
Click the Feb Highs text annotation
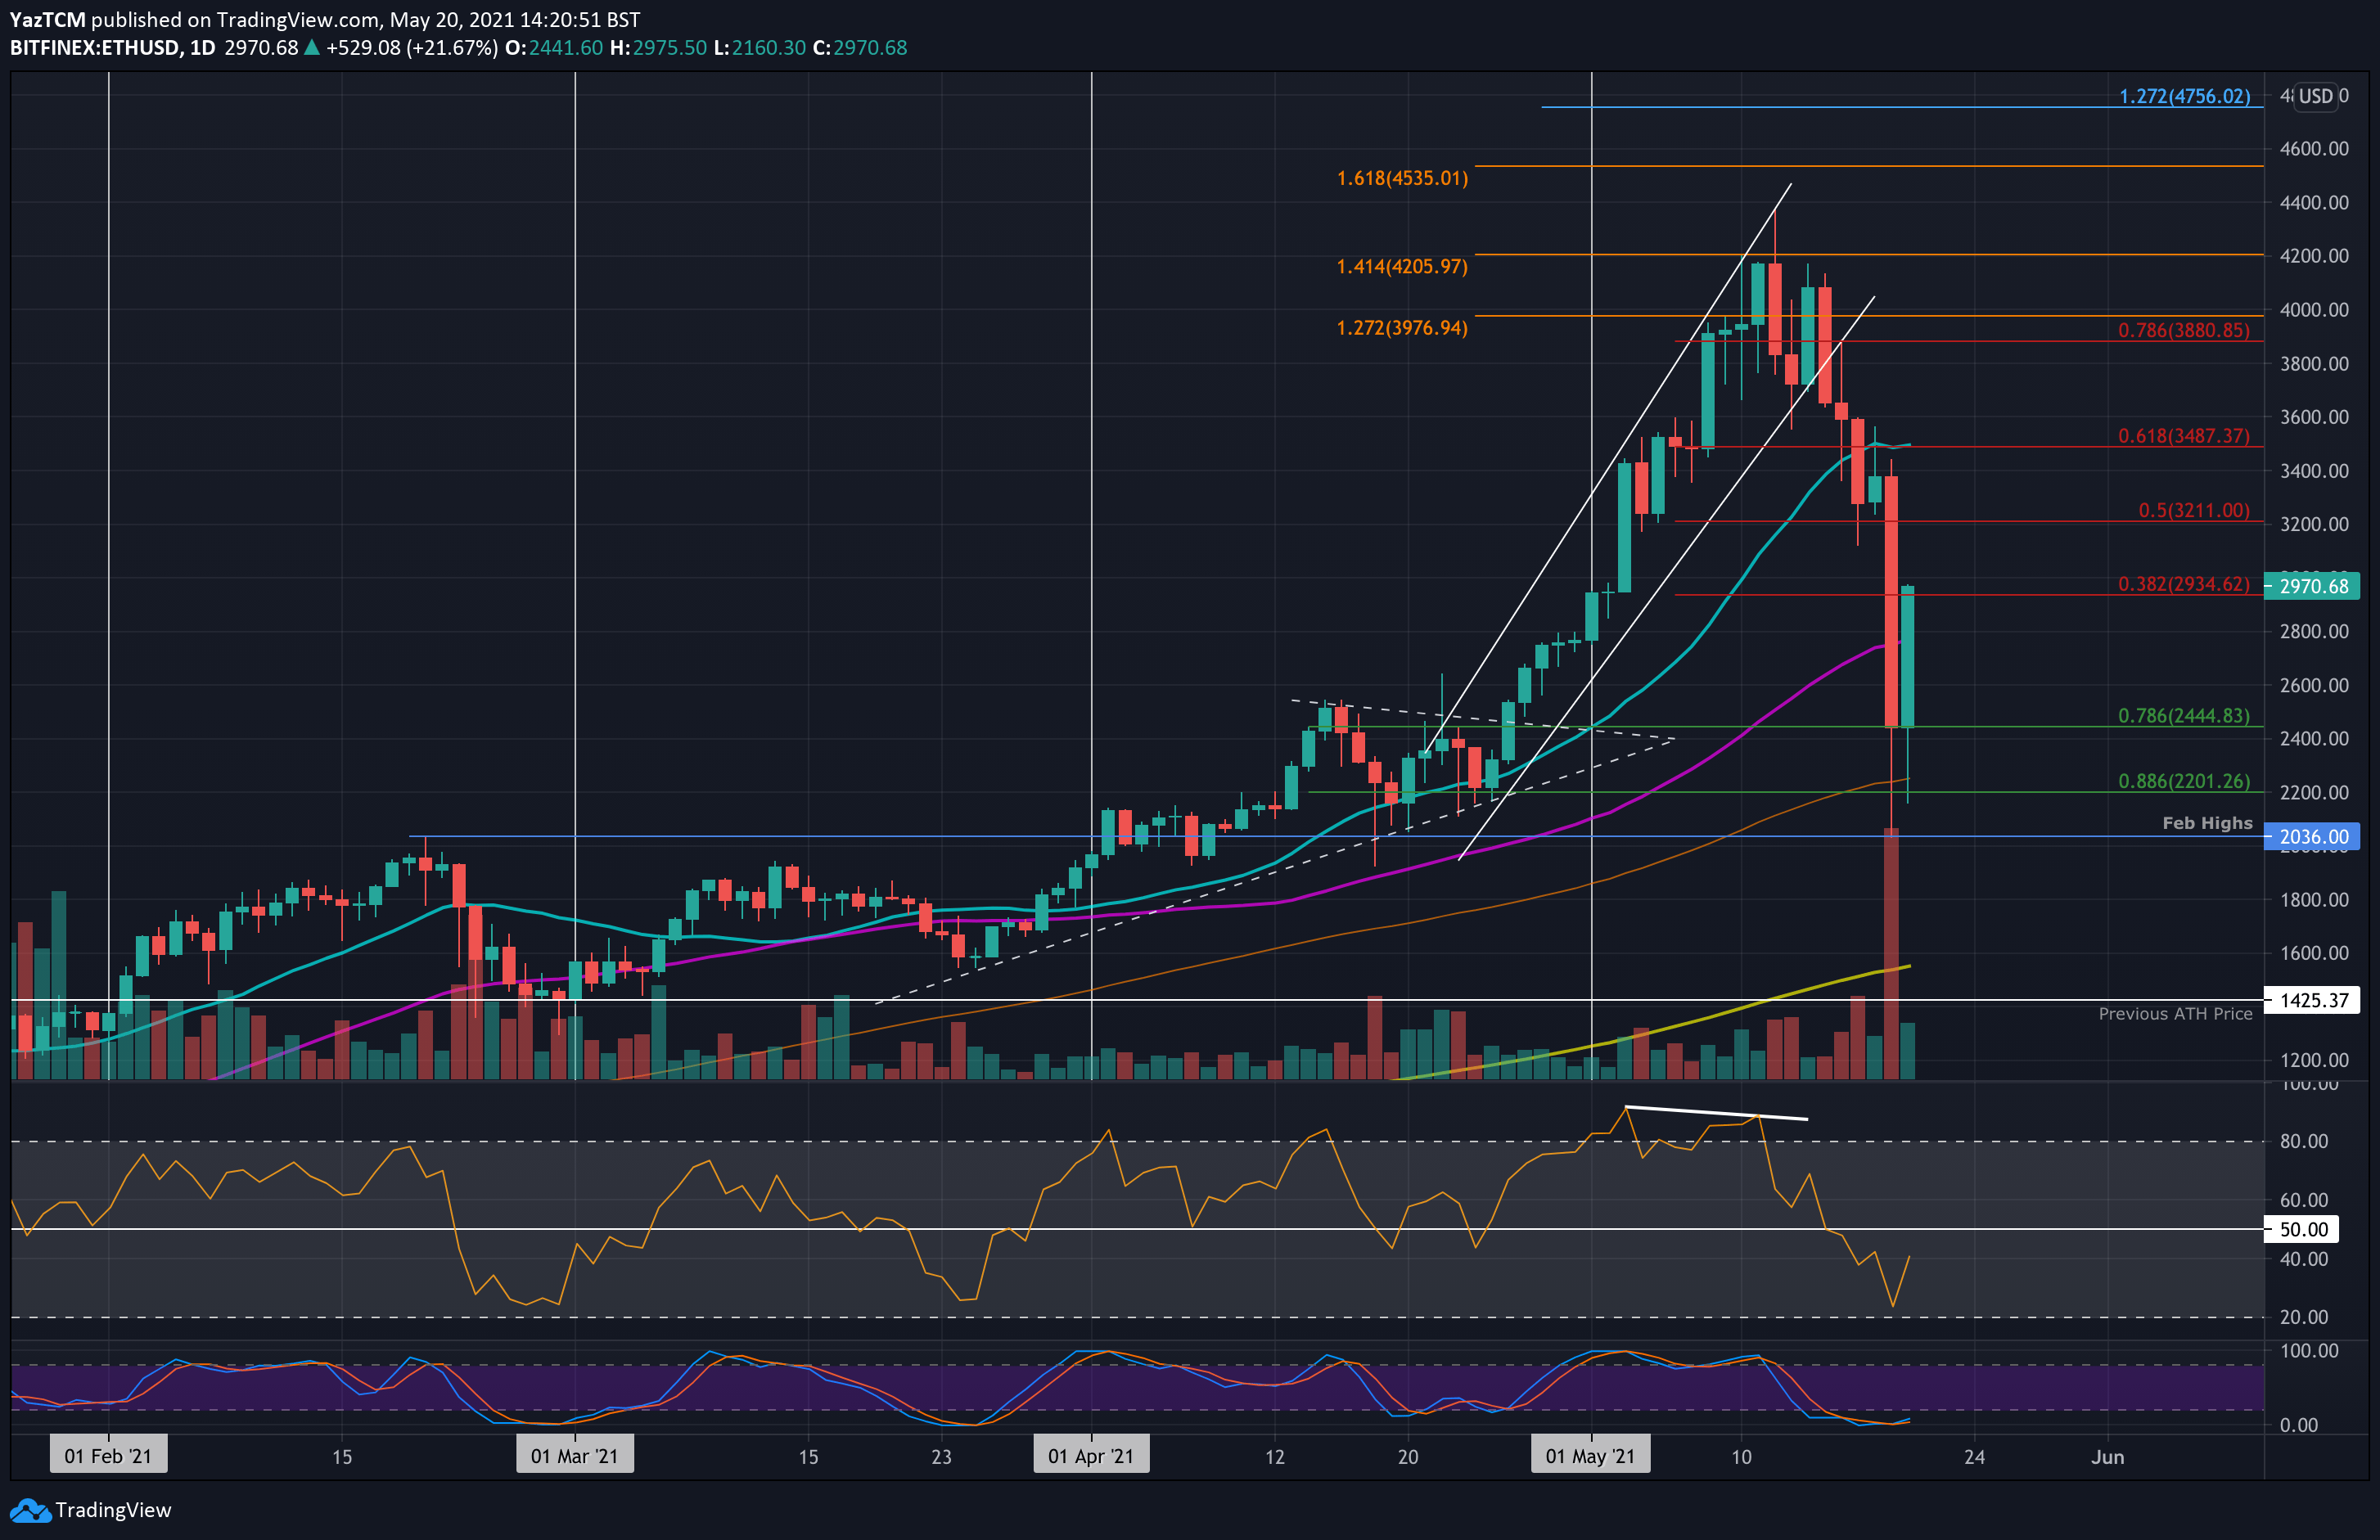[2207, 823]
